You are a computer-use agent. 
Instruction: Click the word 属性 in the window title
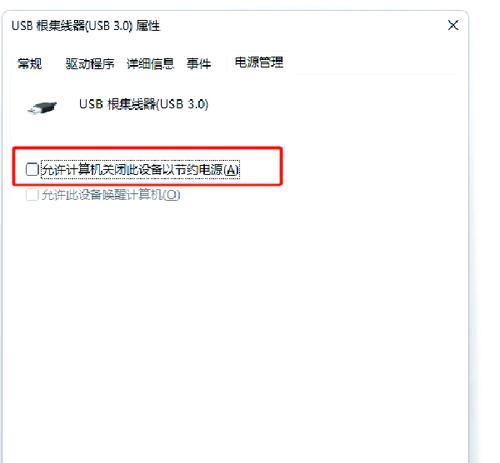coord(148,26)
